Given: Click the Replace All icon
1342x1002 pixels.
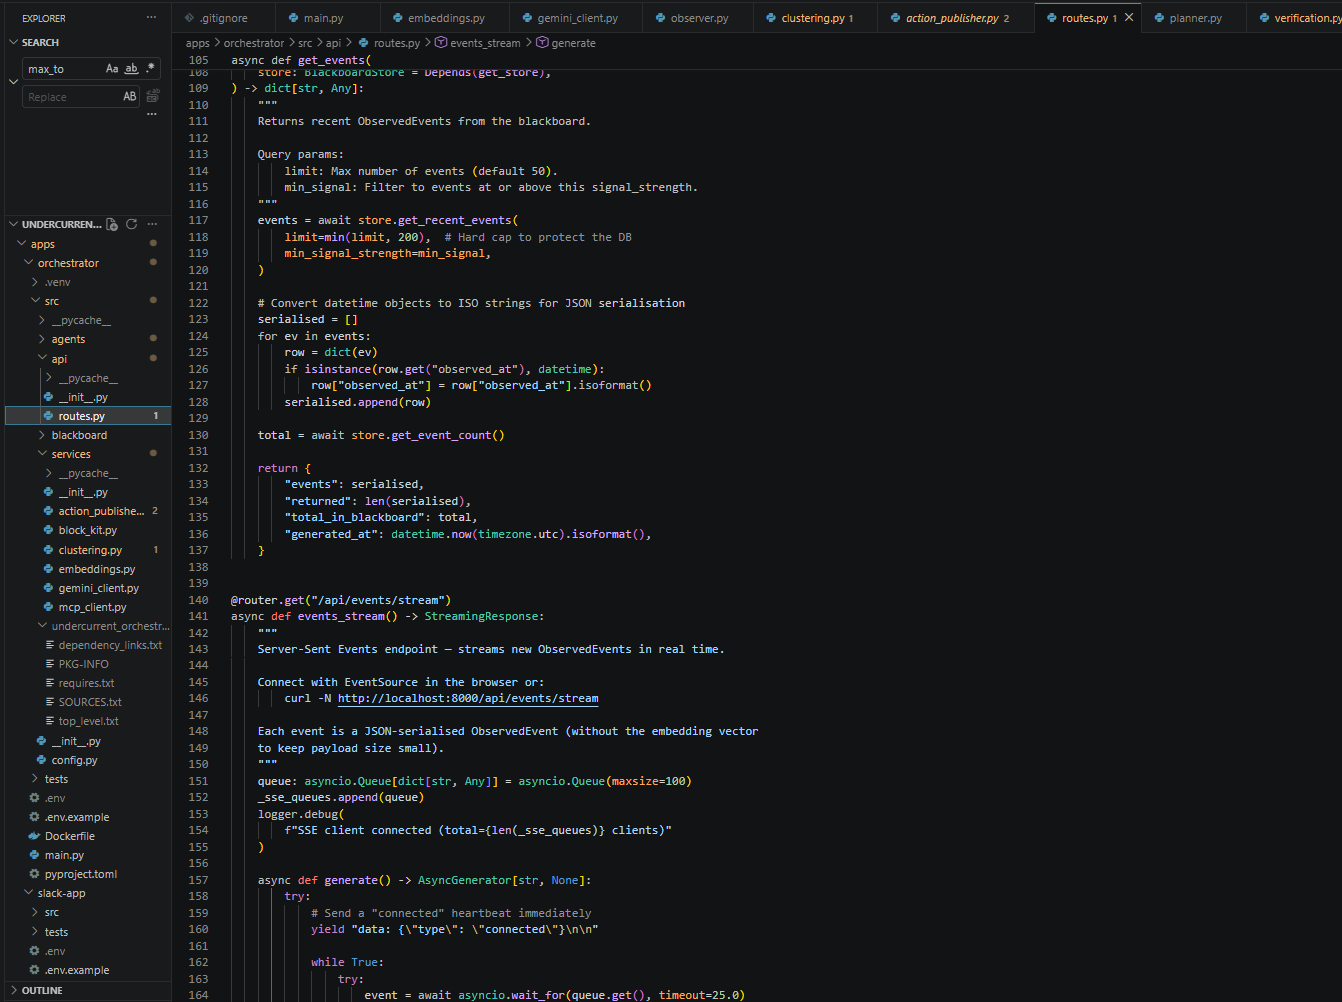Looking at the screenshot, I should (x=153, y=97).
